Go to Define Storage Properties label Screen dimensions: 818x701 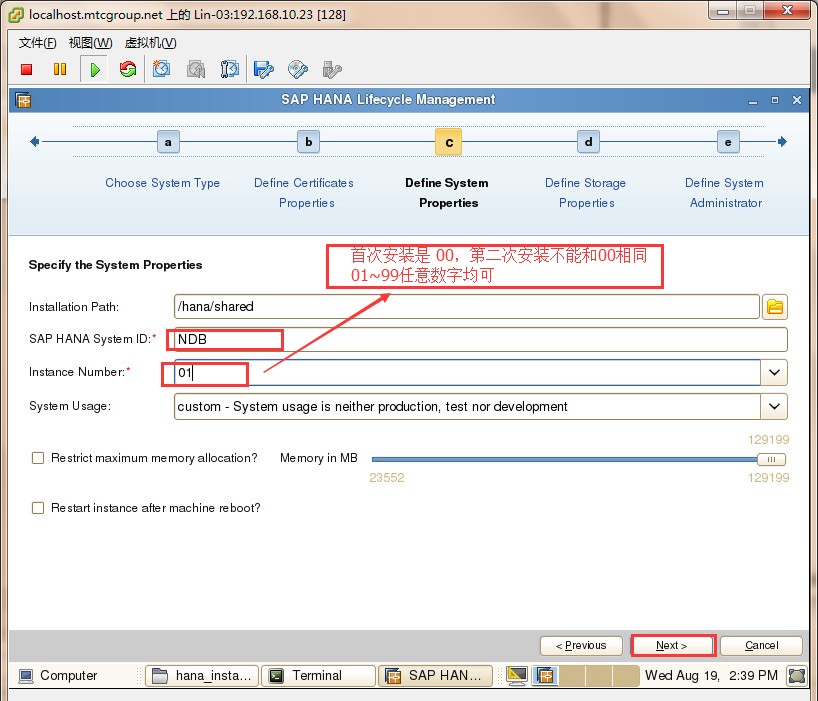point(585,192)
